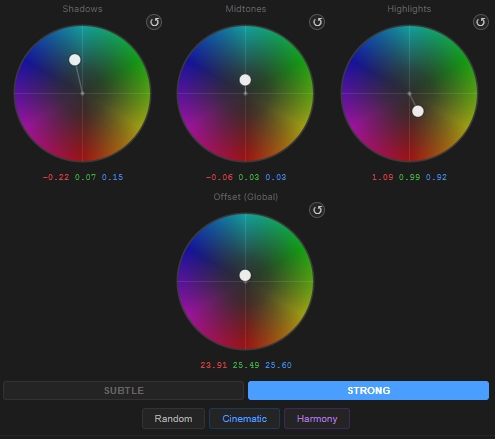Click Highlights green value 0.99

tap(410, 177)
